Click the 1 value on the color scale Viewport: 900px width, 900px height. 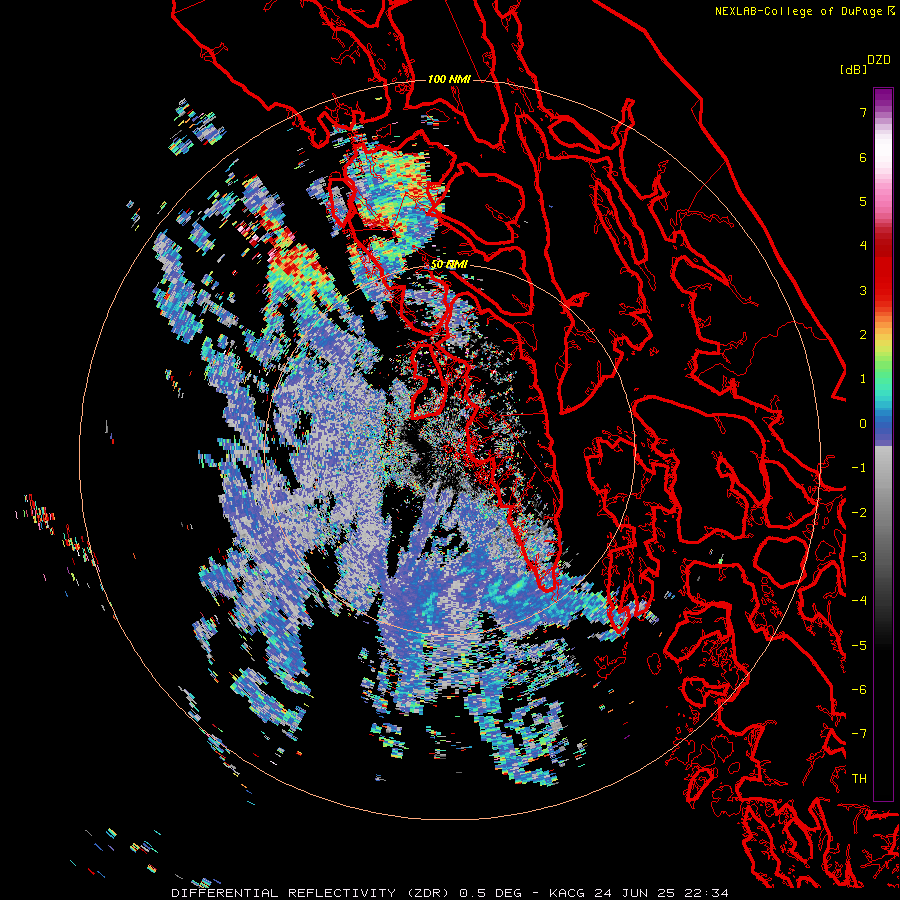863,379
